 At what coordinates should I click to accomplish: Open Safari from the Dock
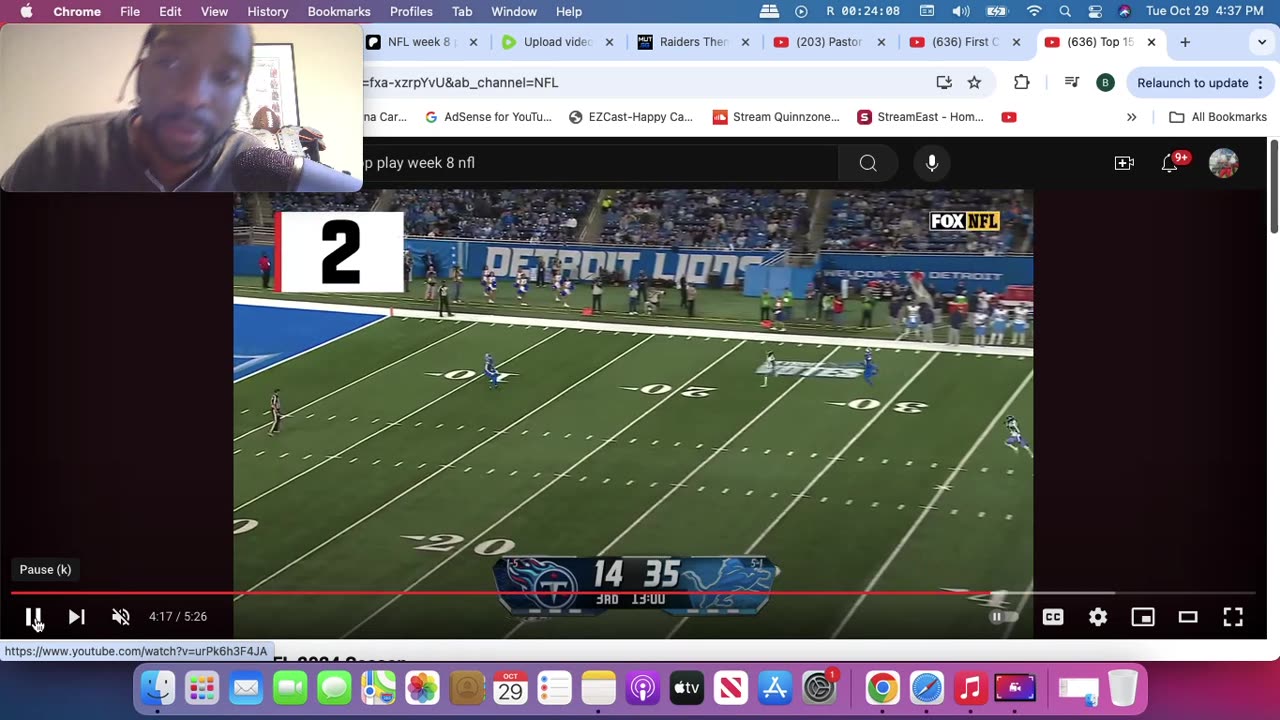(x=926, y=688)
